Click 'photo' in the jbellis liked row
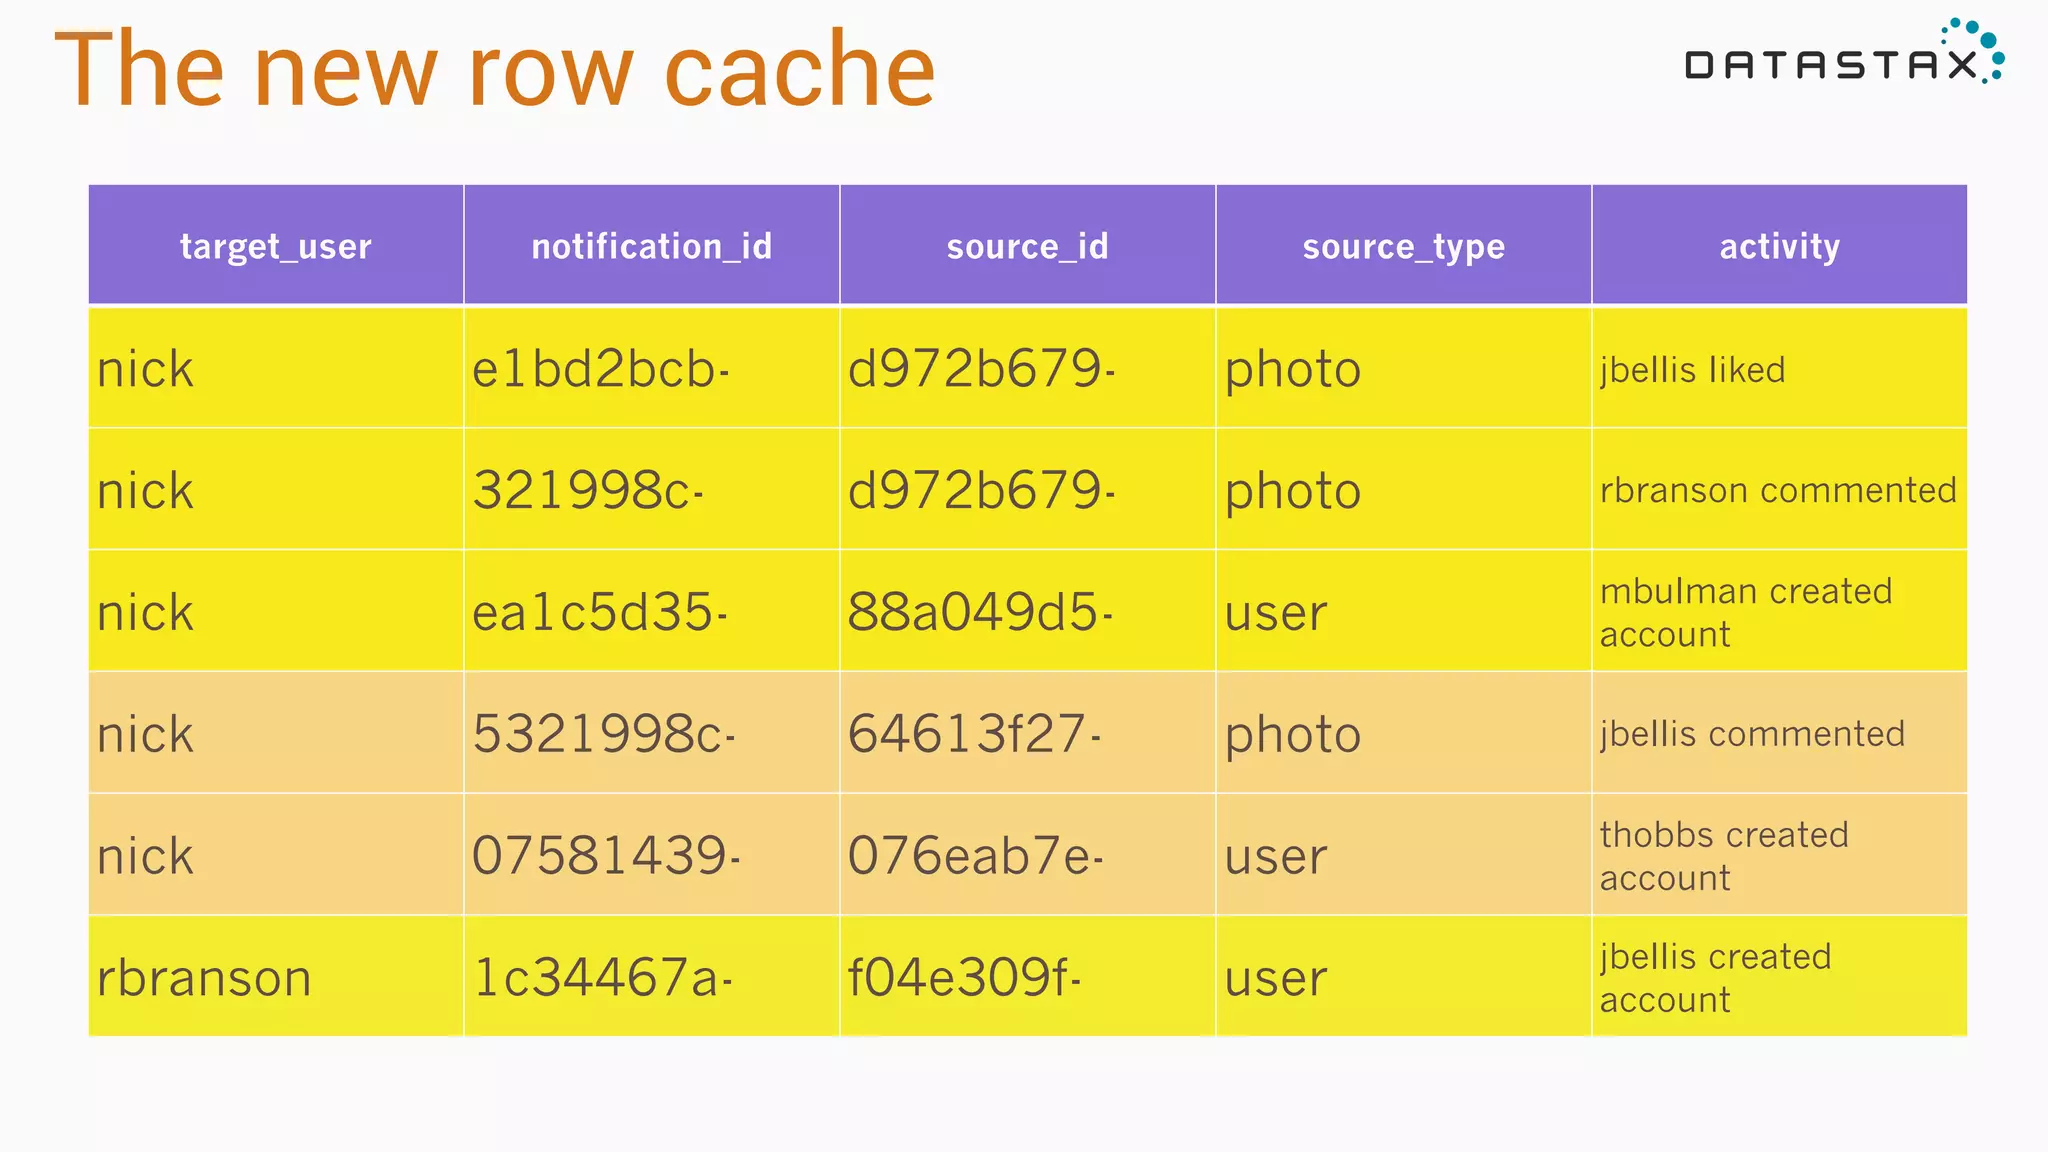 click(1293, 371)
